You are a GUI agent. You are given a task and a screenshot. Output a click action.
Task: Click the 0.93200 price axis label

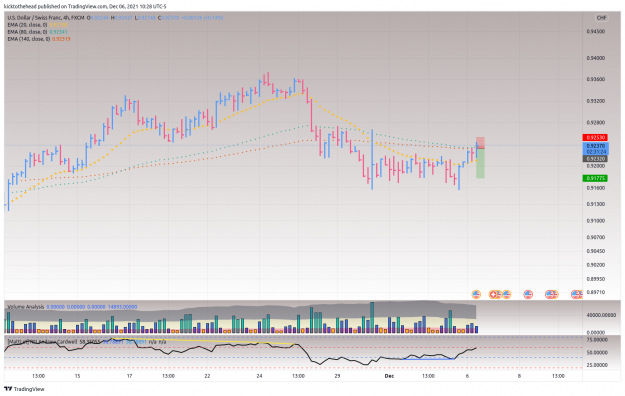[596, 101]
